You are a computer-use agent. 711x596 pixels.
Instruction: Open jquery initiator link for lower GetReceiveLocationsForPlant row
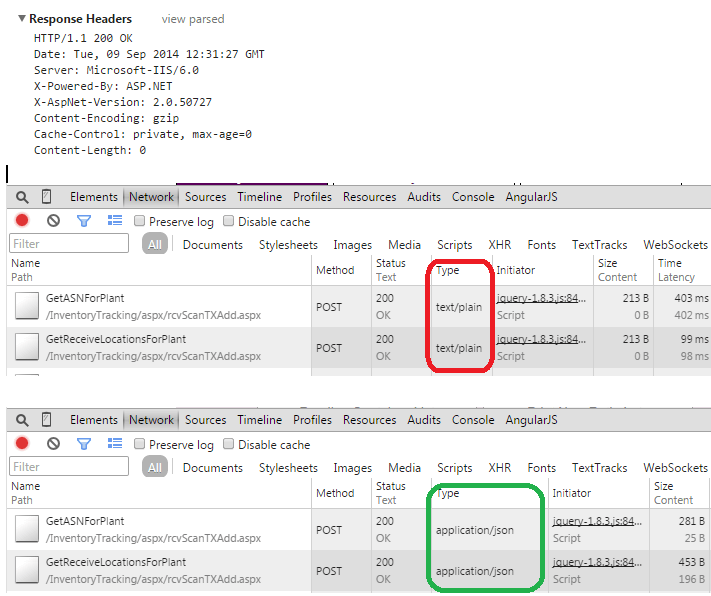coord(597,562)
